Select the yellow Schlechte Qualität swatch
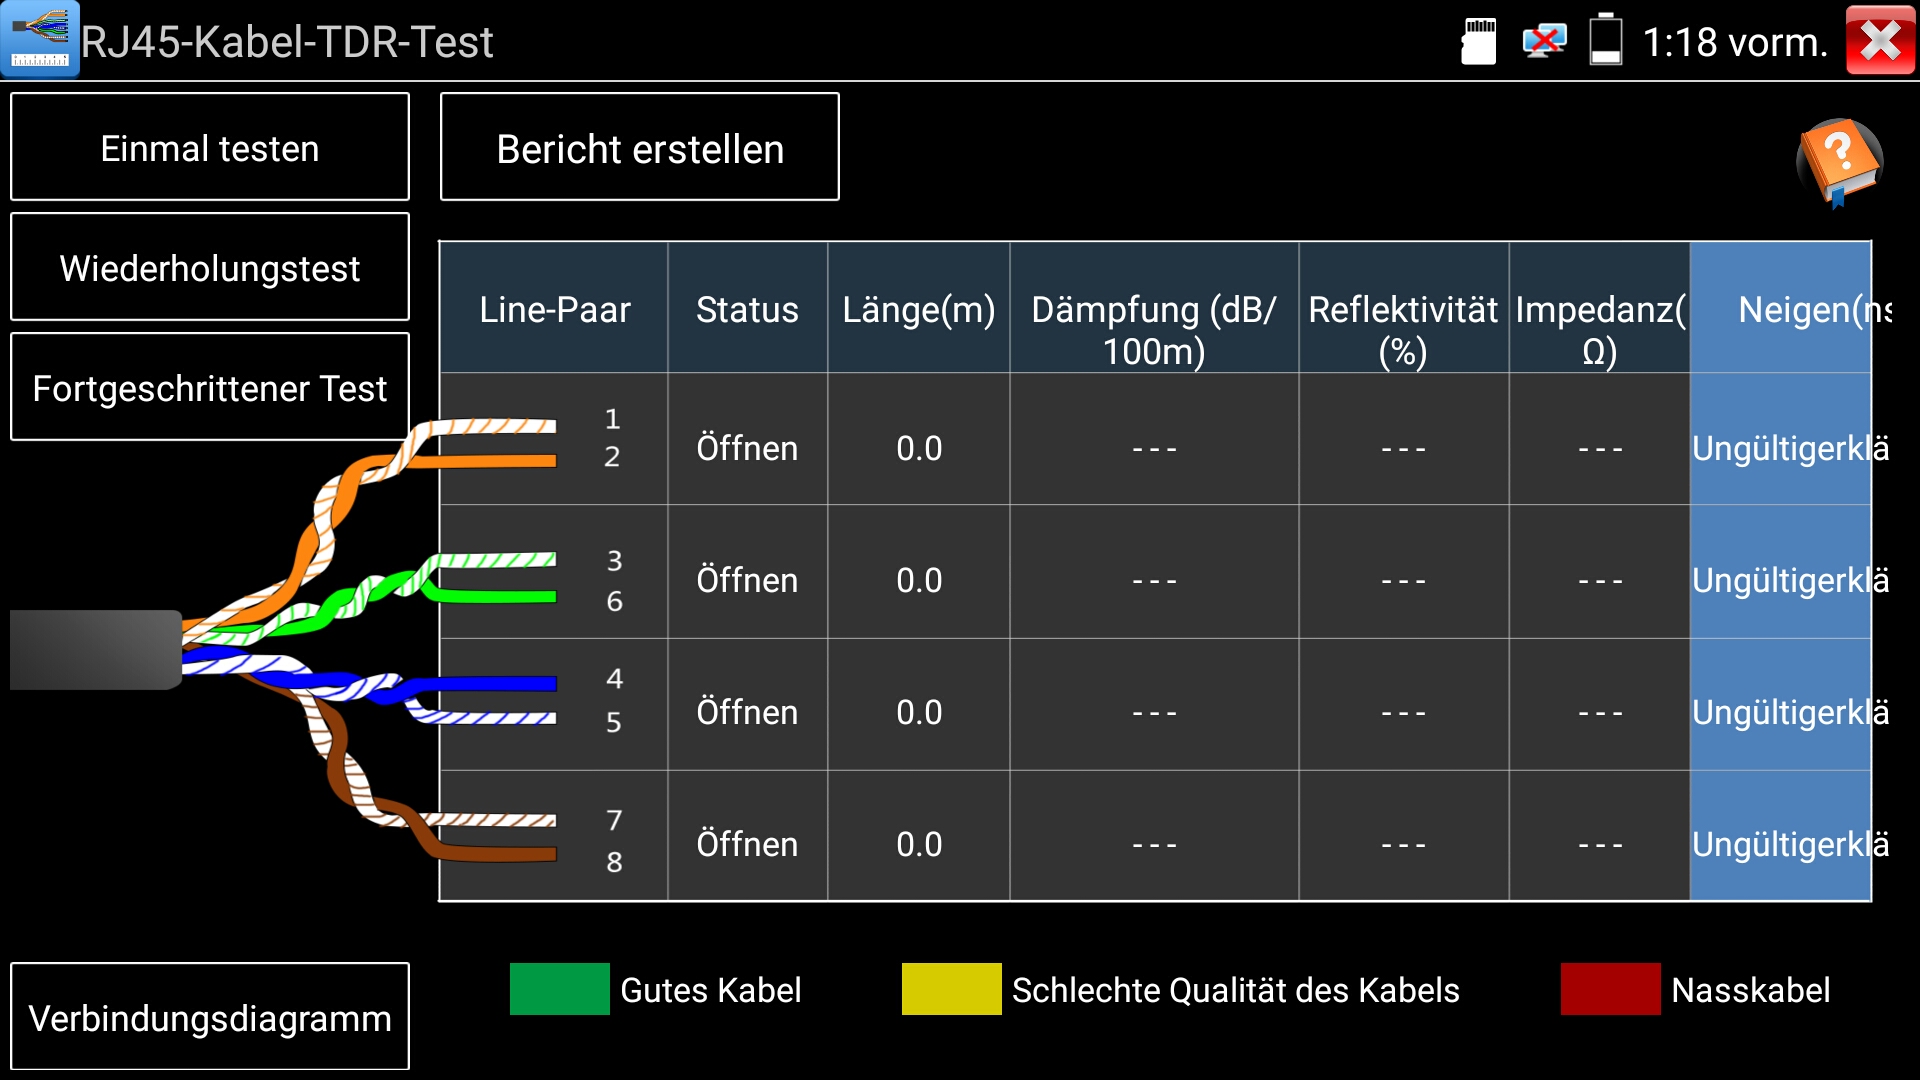This screenshot has height=1080, width=1920. (x=951, y=990)
